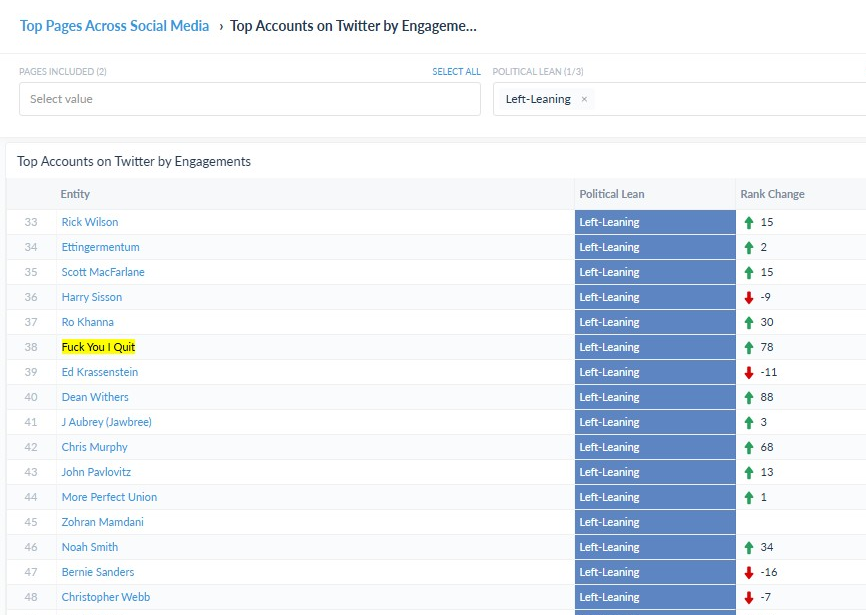Open Noah Smith account link
This screenshot has width=866, height=615.
click(x=89, y=547)
